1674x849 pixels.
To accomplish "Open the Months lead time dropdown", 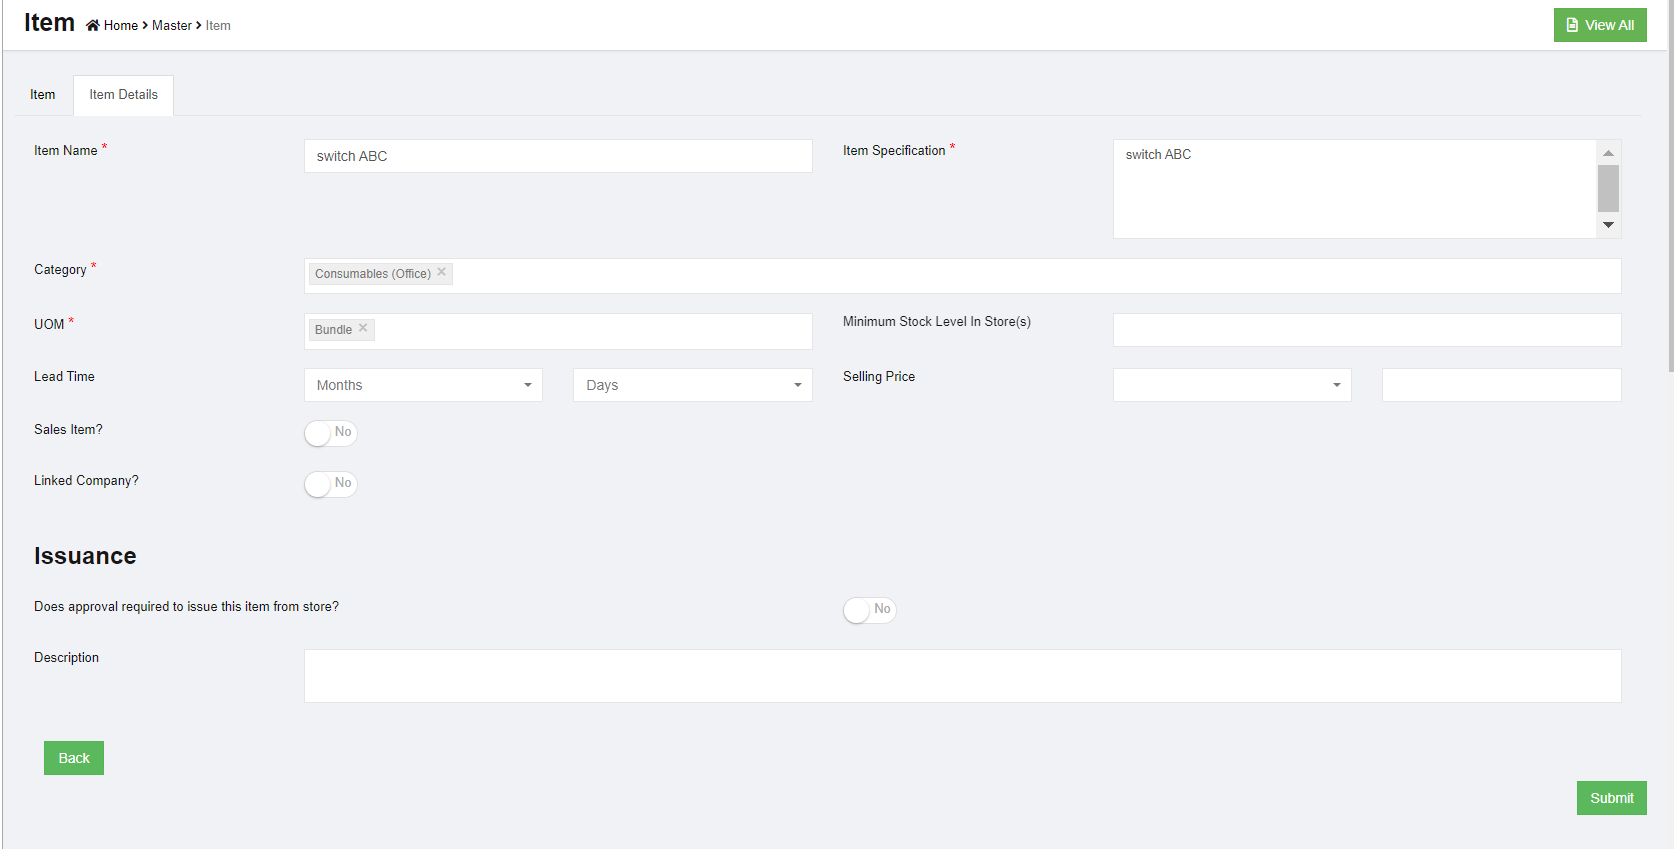I will click(x=423, y=385).
